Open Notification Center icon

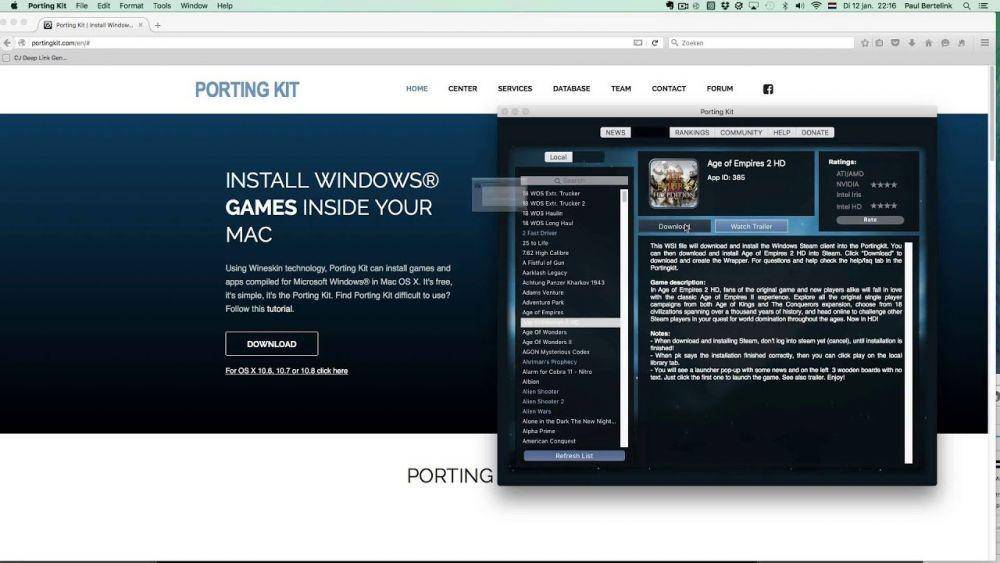984,6
